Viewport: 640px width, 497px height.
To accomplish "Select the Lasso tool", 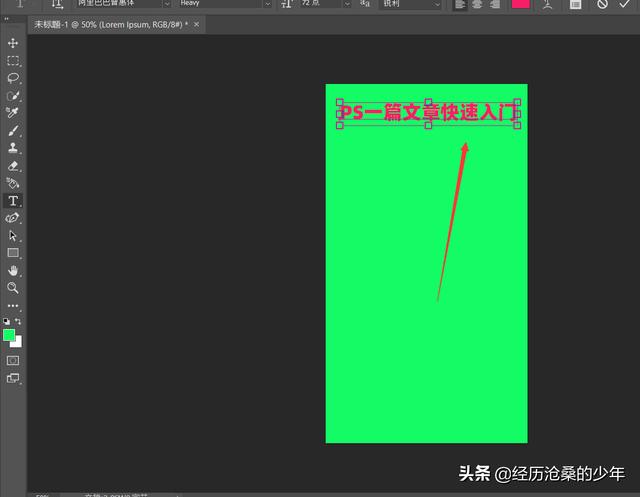I will tap(13, 78).
